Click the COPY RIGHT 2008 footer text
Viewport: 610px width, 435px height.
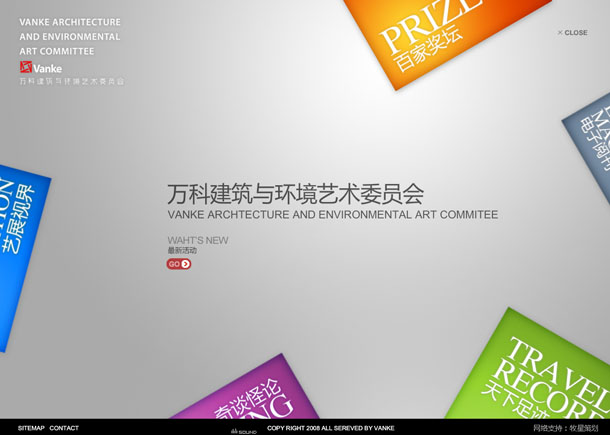pos(330,428)
